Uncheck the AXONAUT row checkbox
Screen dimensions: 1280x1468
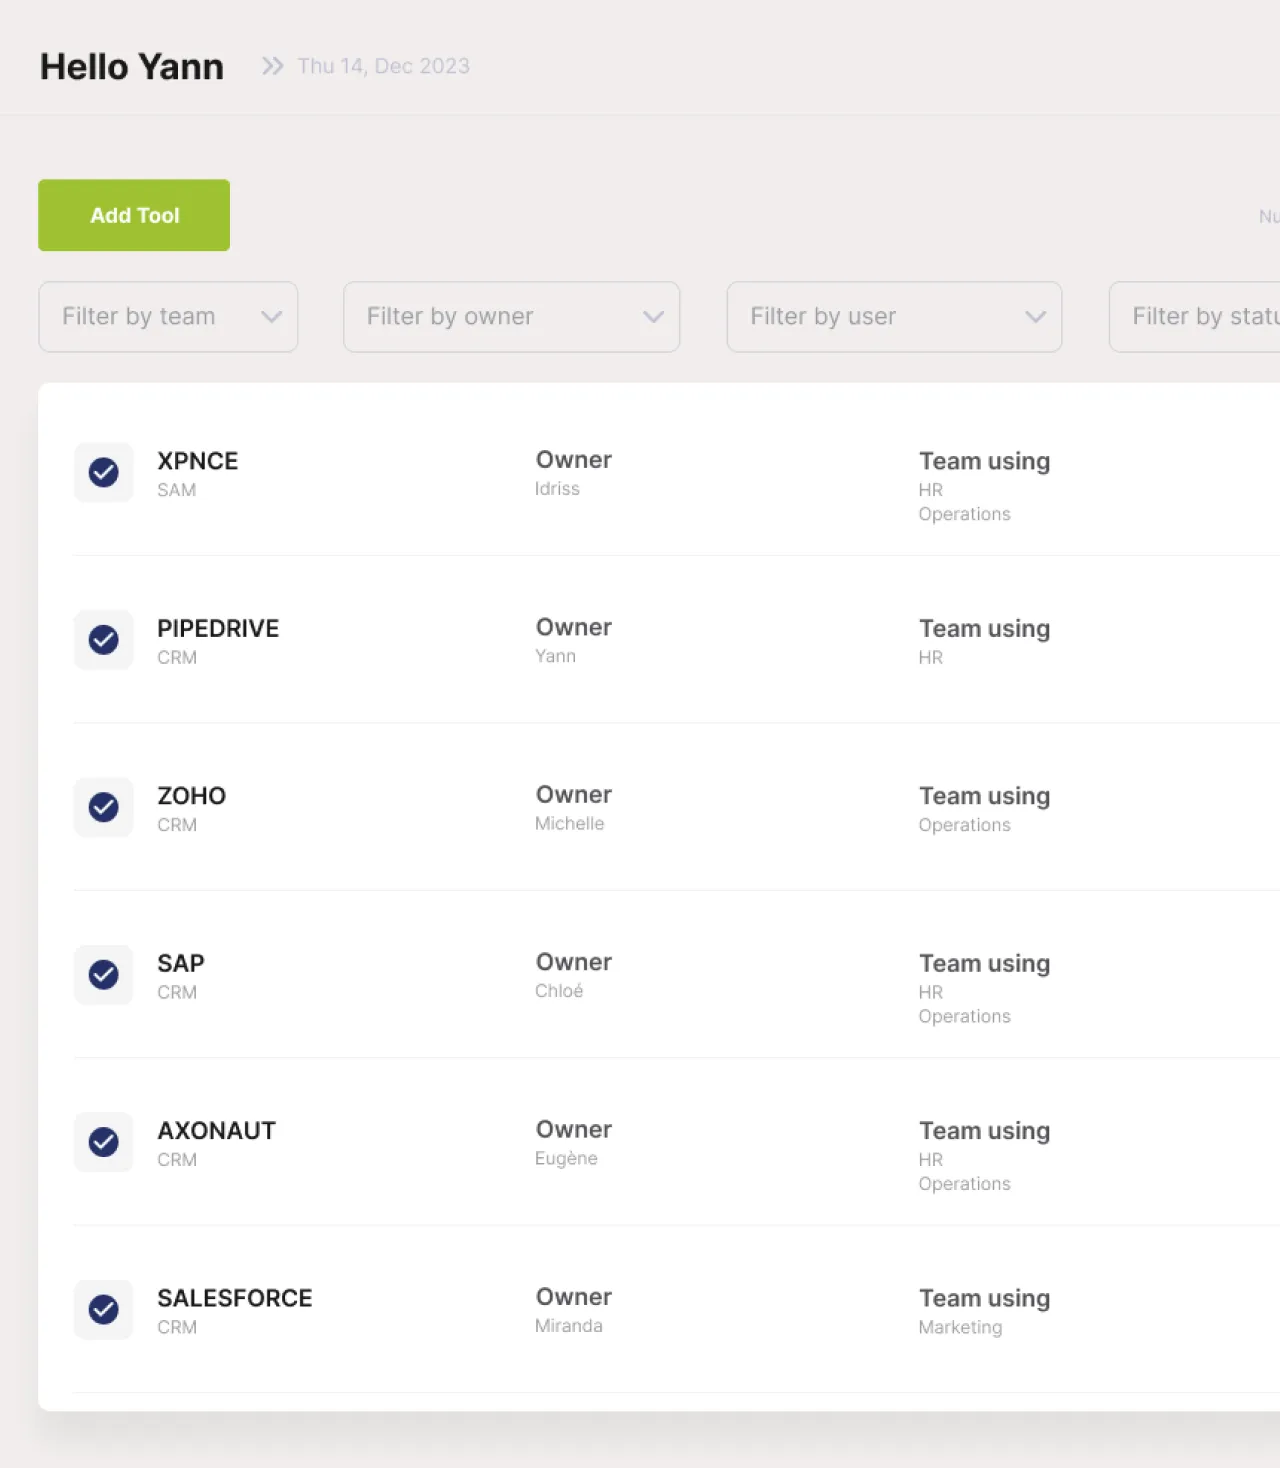(104, 1142)
